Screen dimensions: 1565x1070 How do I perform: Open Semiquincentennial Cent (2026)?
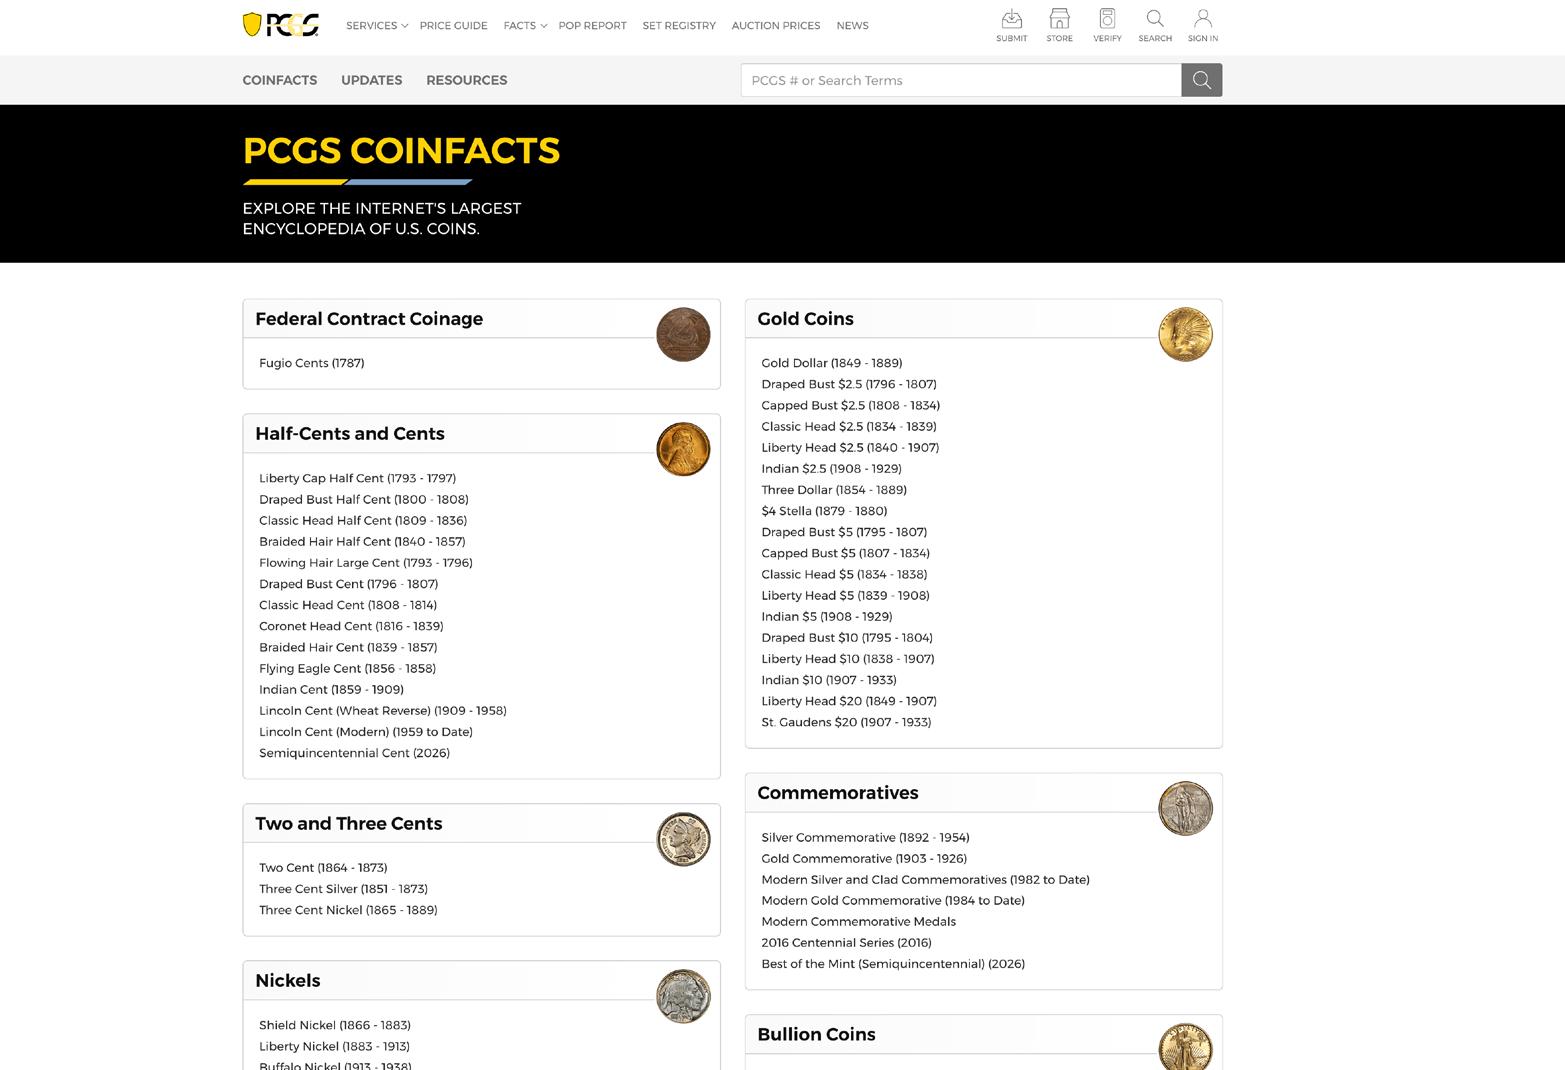tap(355, 753)
